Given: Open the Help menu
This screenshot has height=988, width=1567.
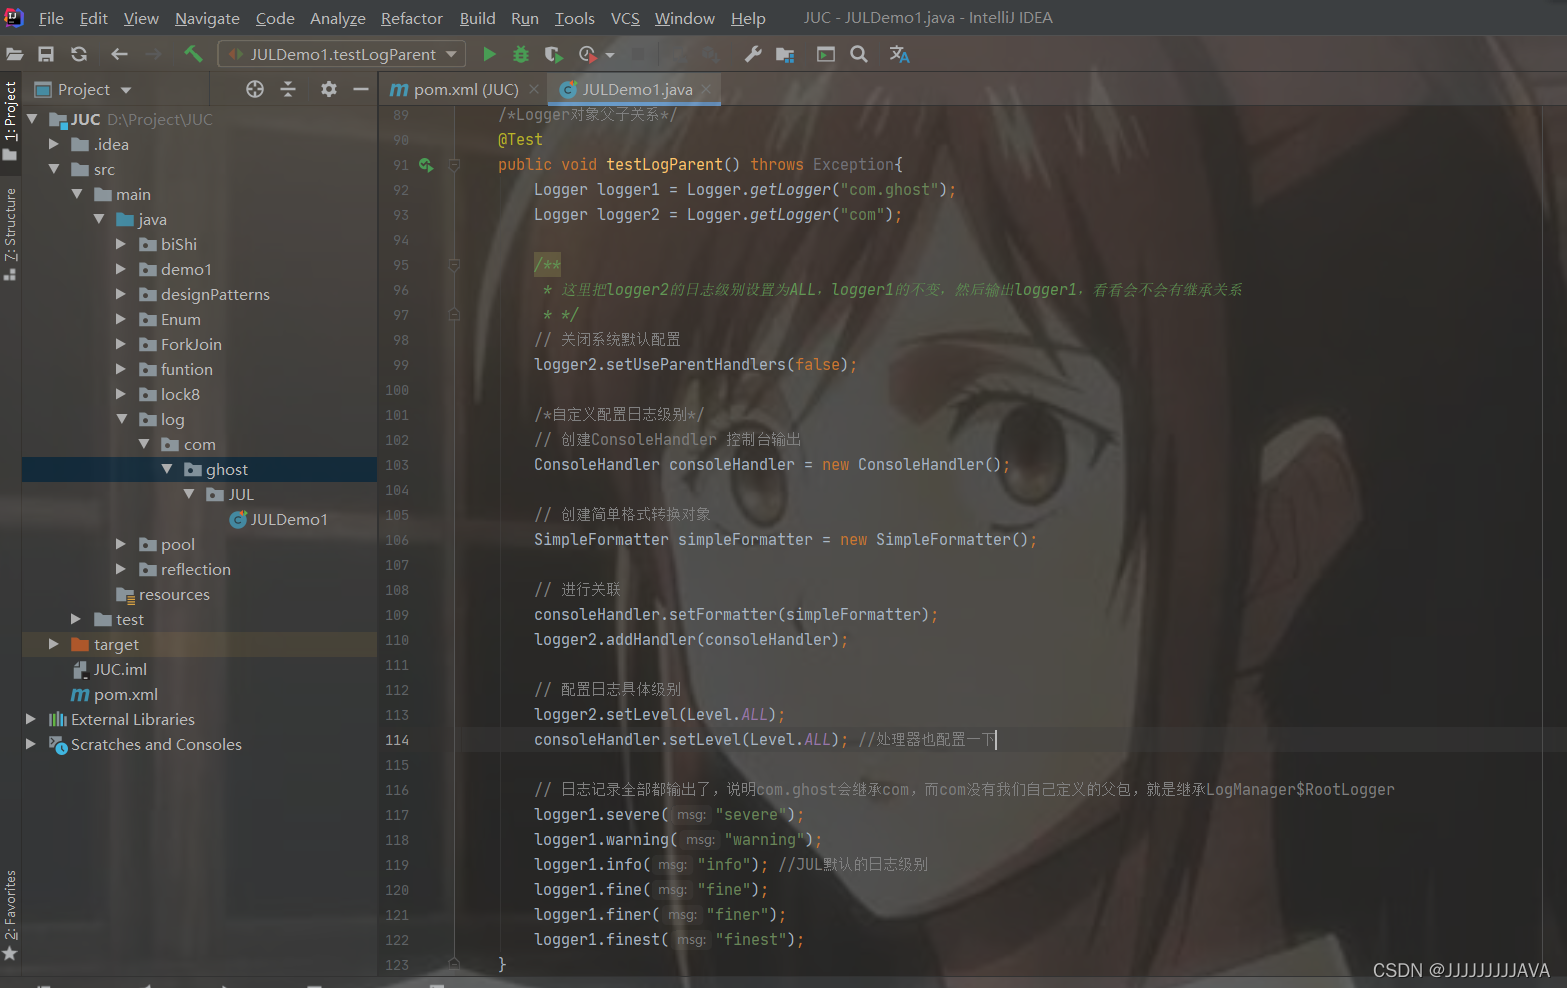Looking at the screenshot, I should 748,18.
